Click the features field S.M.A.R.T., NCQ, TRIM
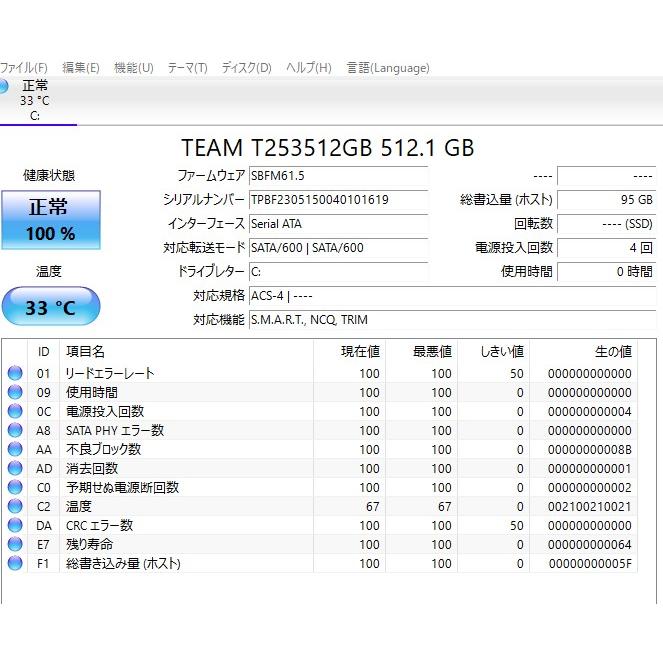This screenshot has width=663, height=663. click(452, 320)
